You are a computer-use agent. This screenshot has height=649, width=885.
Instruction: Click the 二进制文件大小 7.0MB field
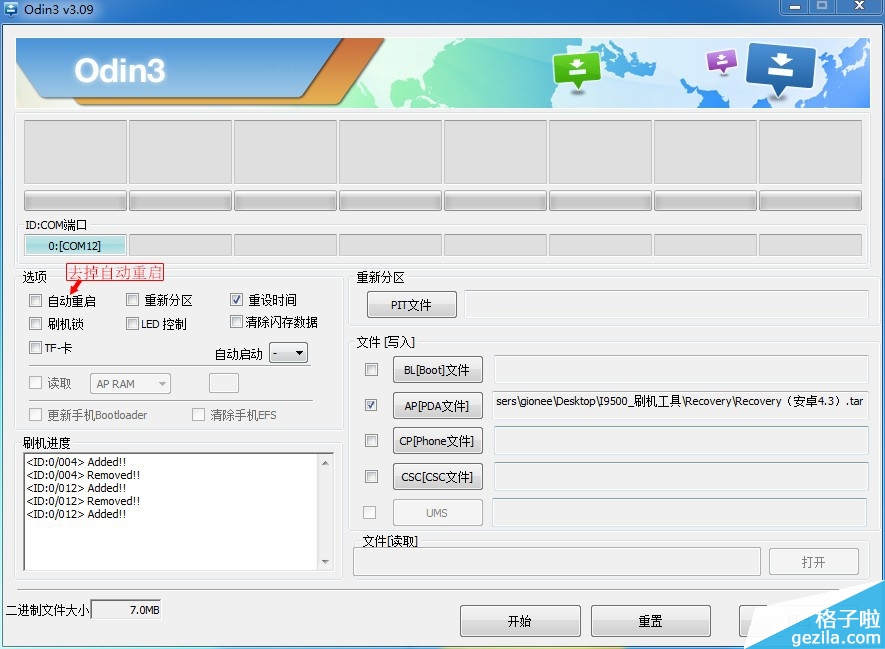126,609
